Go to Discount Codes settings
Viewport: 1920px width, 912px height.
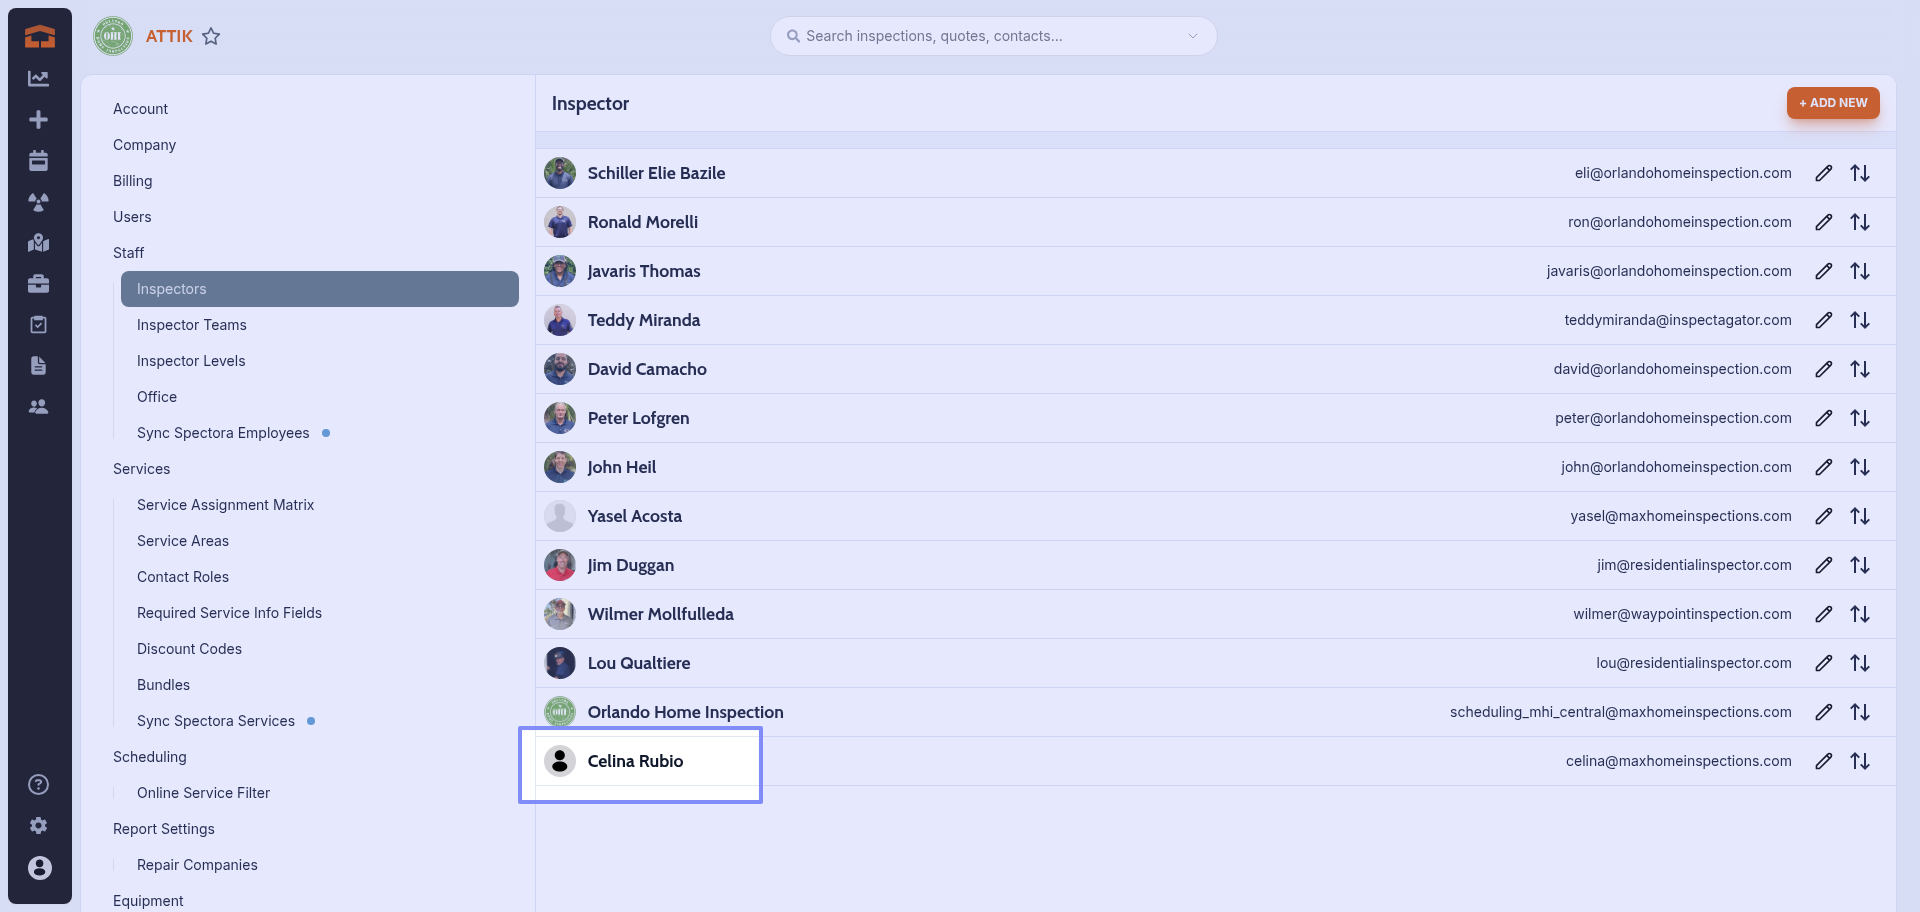189,649
